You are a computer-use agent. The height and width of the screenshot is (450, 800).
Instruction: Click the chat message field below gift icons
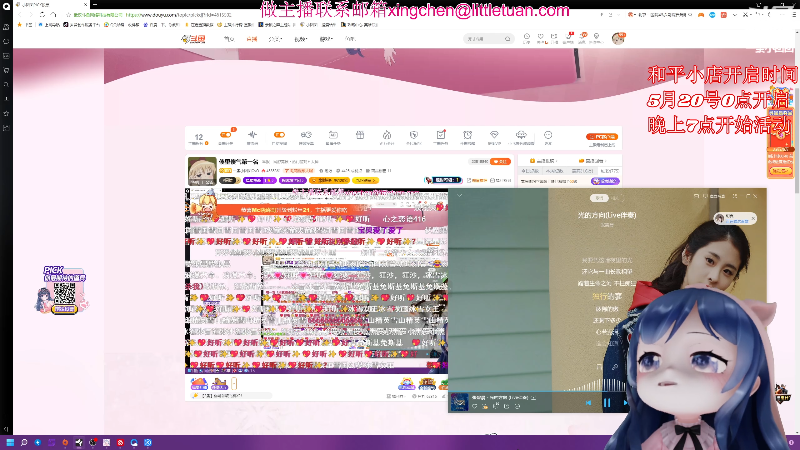point(231,395)
